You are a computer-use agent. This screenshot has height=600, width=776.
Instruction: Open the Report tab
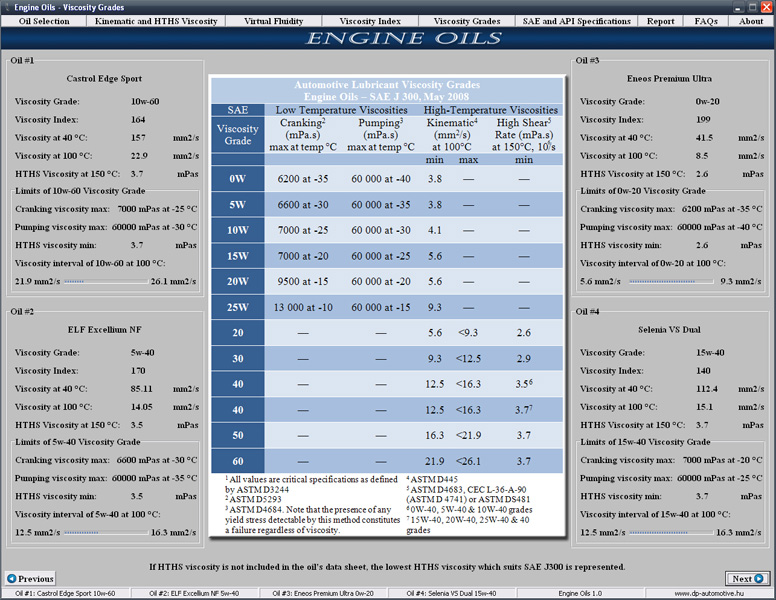(x=660, y=21)
